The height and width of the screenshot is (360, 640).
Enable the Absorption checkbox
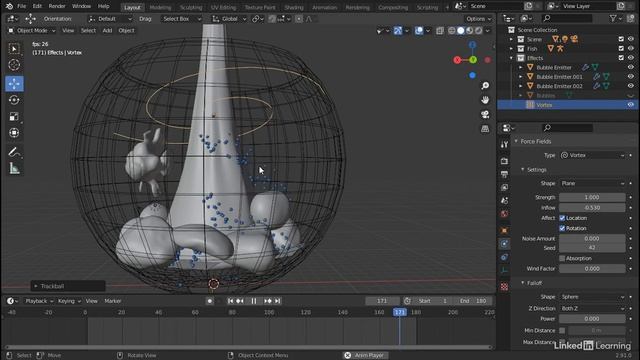point(562,258)
